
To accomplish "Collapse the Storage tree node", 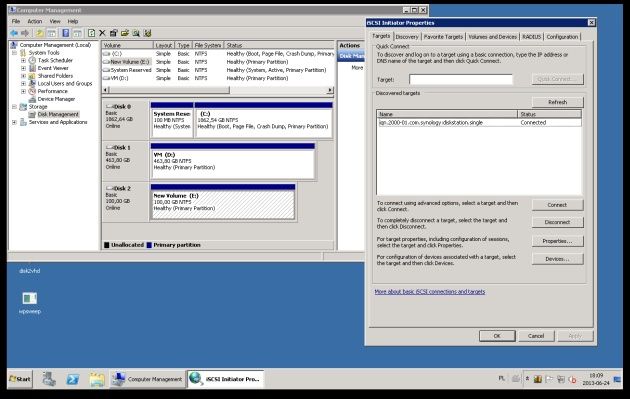I will [14, 107].
